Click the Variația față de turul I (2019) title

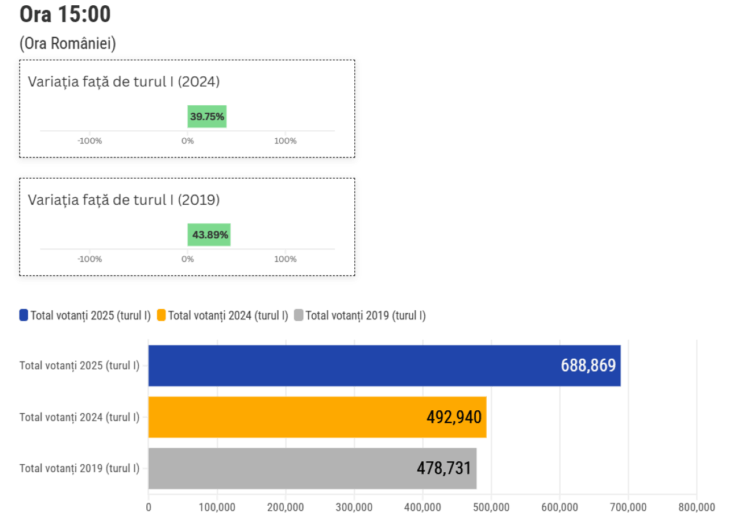(124, 200)
